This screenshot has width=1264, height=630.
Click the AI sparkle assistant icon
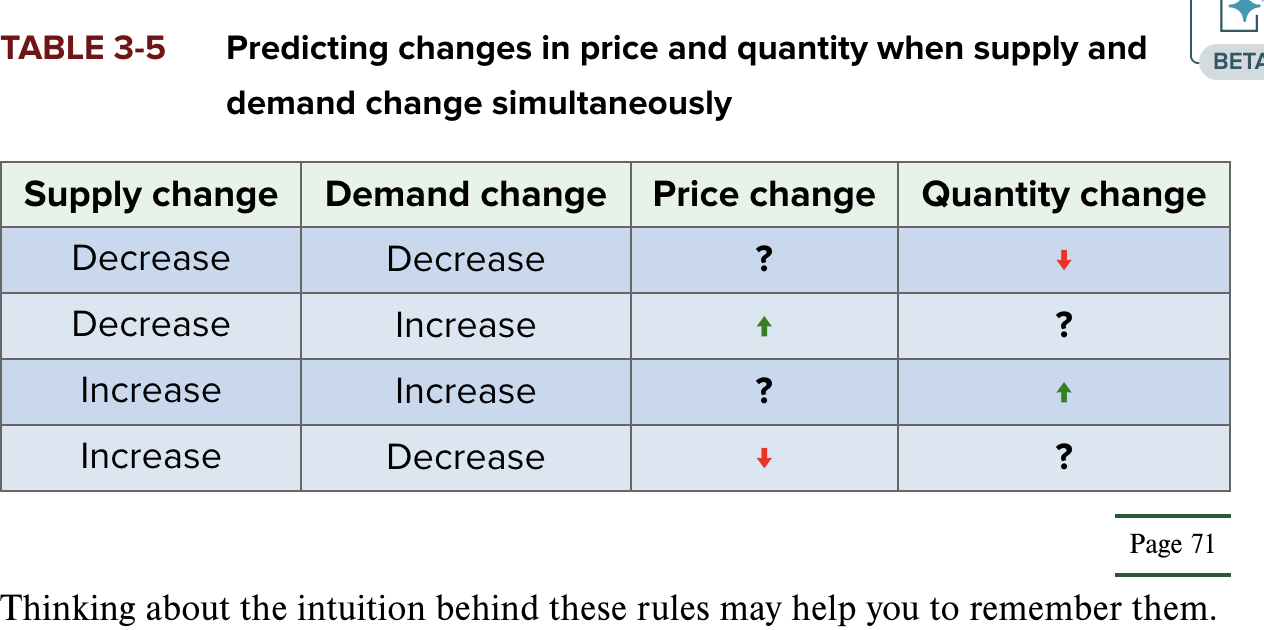pos(1244,13)
